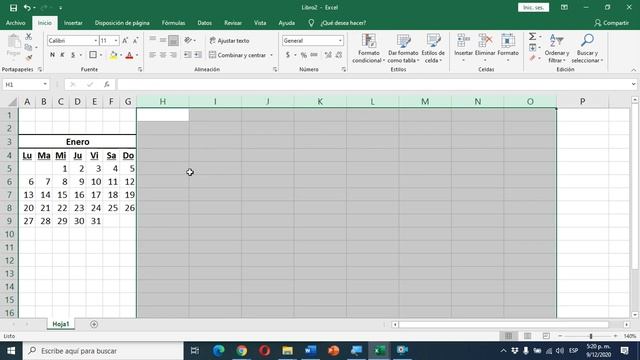Open the font size 11 dropdown
Image resolution: width=640 pixels, height=360 pixels.
click(116, 40)
